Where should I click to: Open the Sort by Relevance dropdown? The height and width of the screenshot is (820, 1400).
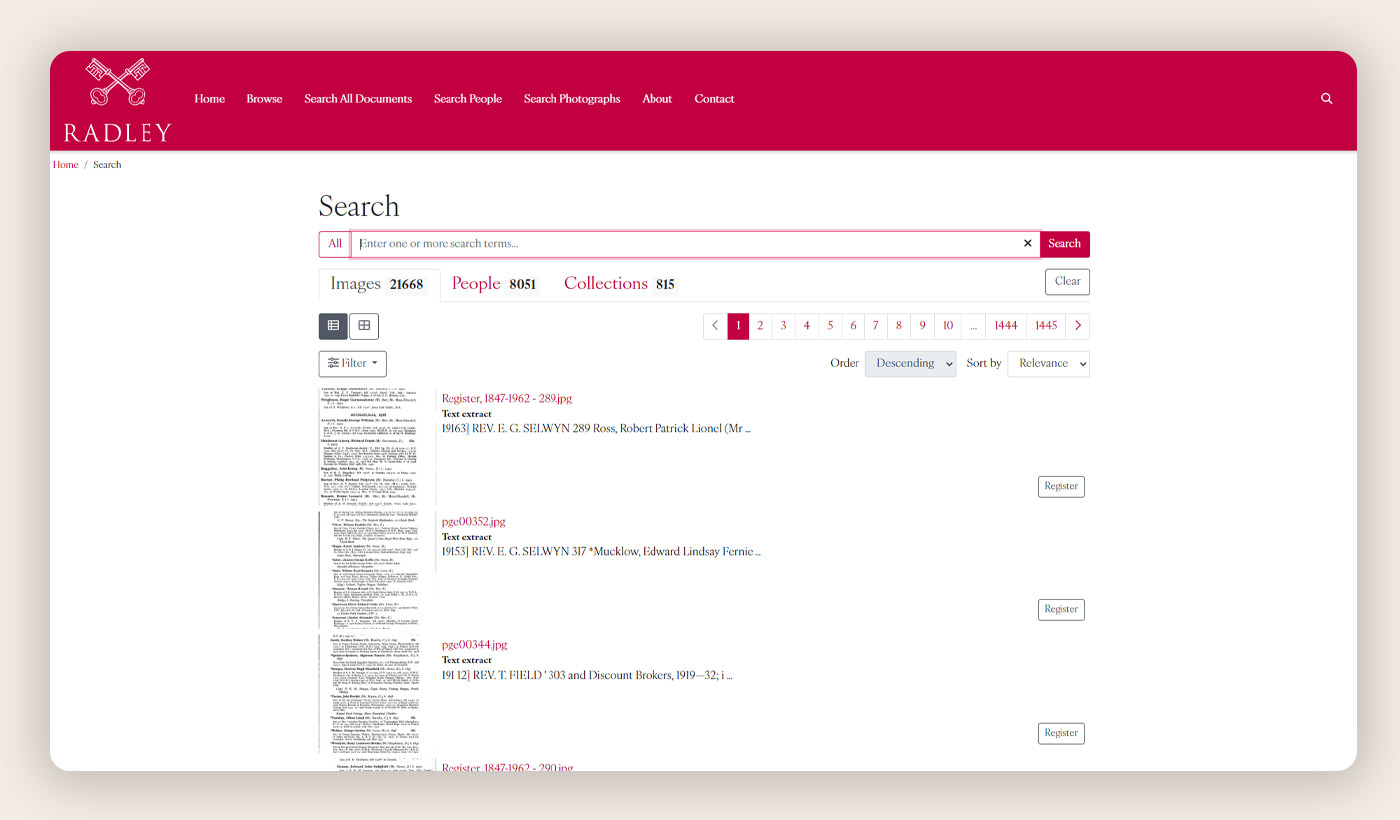pyautogui.click(x=1048, y=364)
